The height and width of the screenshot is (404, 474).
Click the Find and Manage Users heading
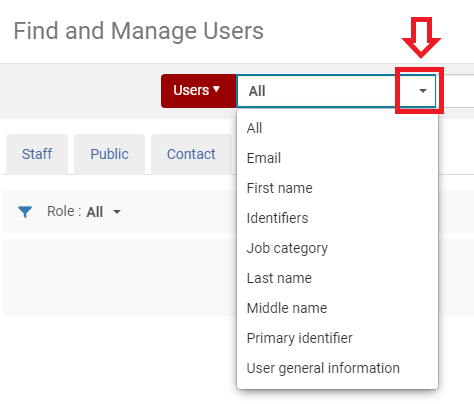click(x=138, y=31)
